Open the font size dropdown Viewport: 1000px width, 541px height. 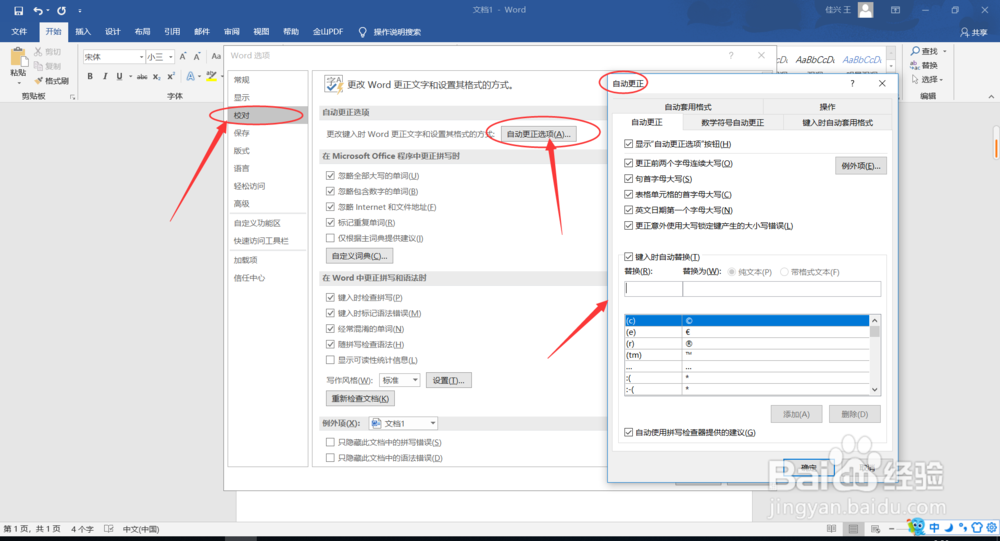[x=170, y=57]
